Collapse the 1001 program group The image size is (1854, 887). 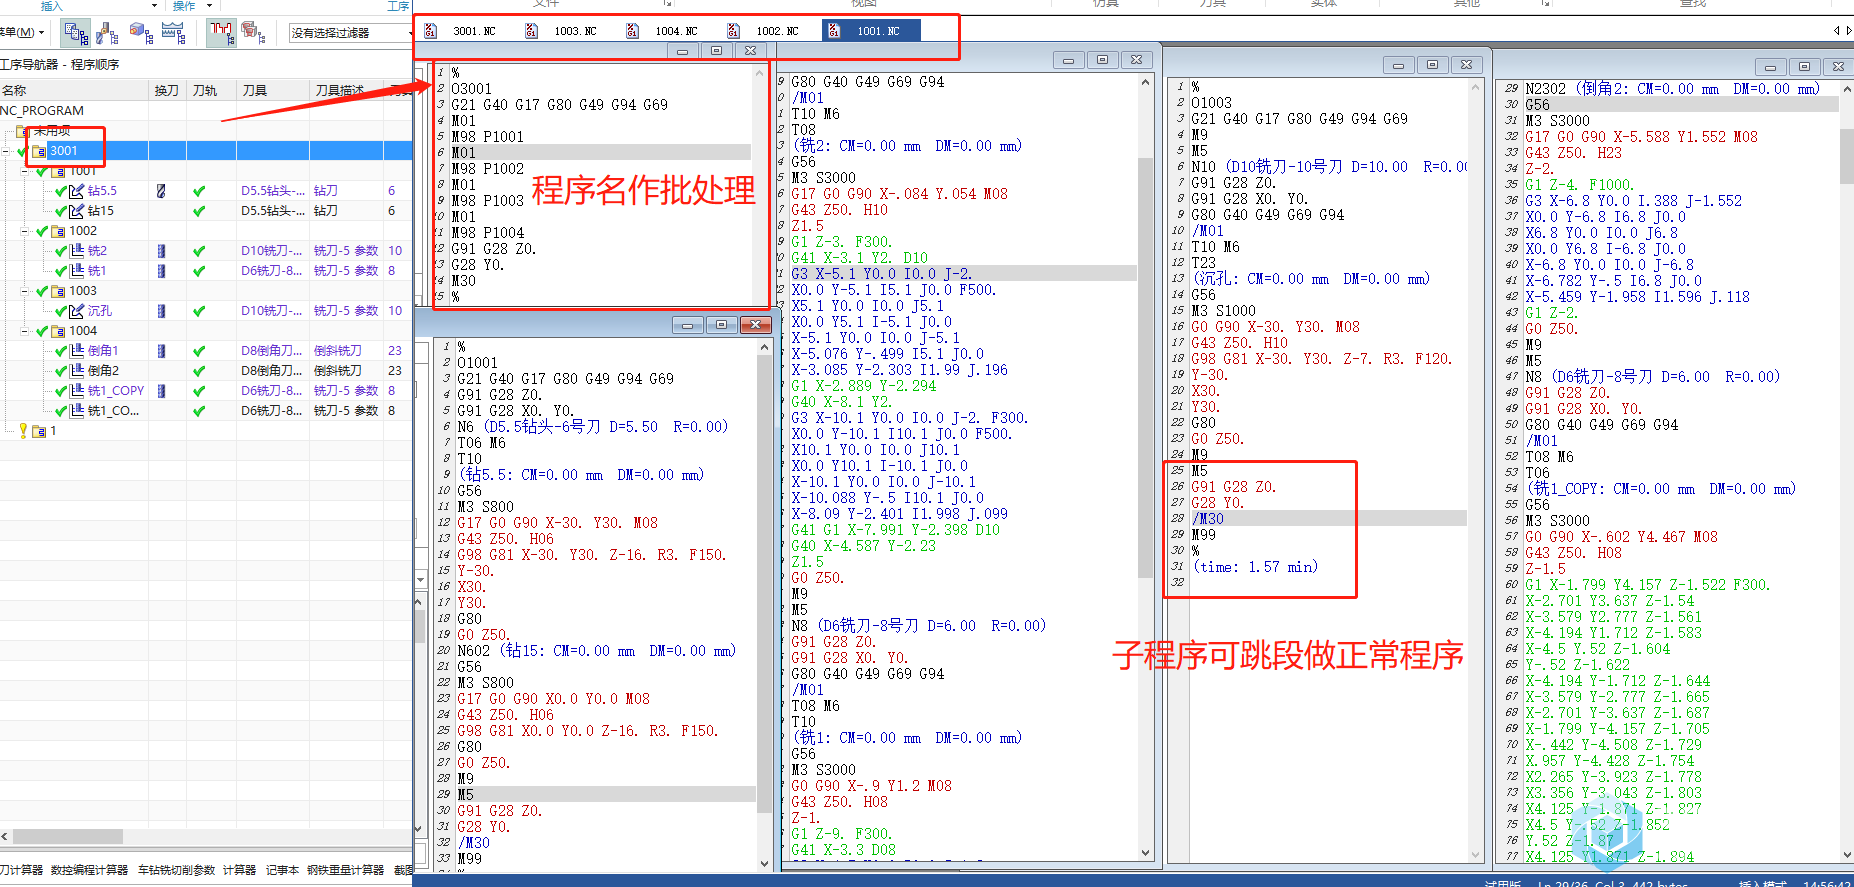click(26, 171)
